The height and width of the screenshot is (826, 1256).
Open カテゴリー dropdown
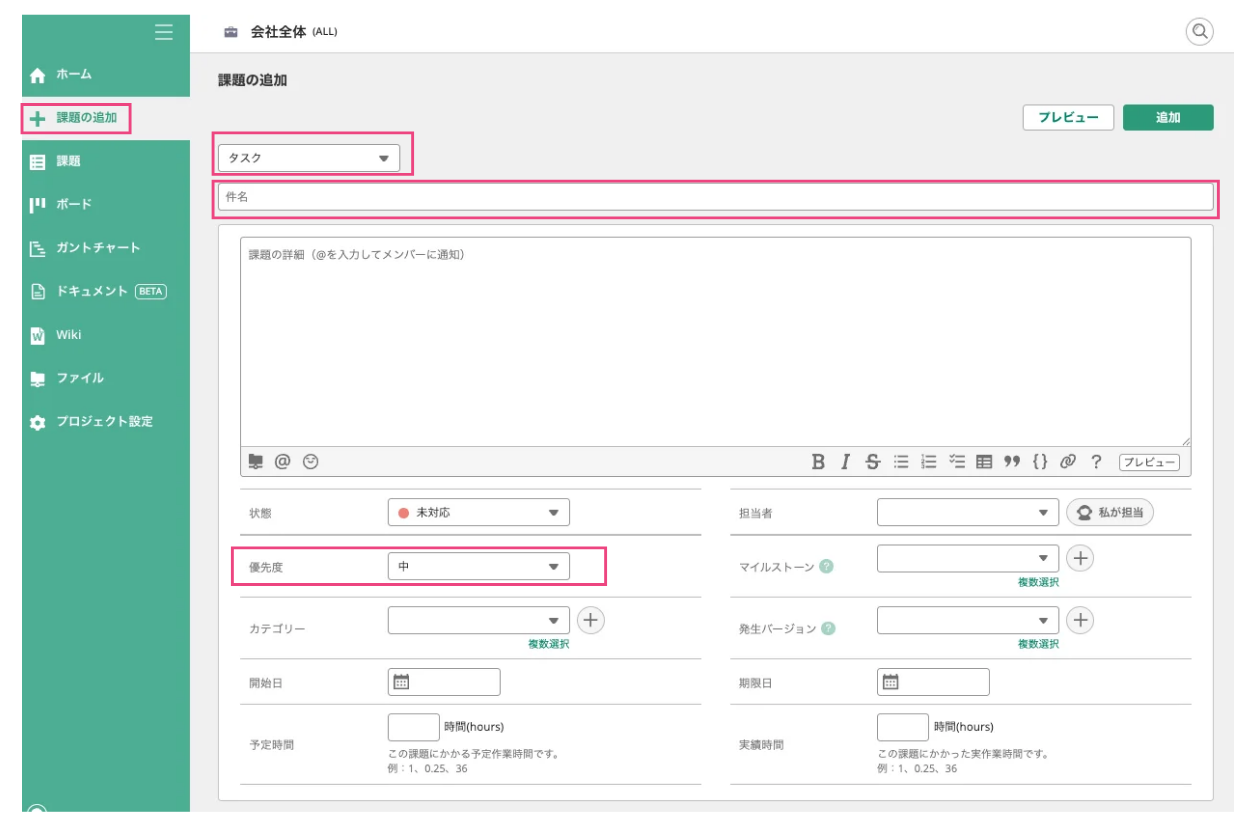(x=479, y=620)
